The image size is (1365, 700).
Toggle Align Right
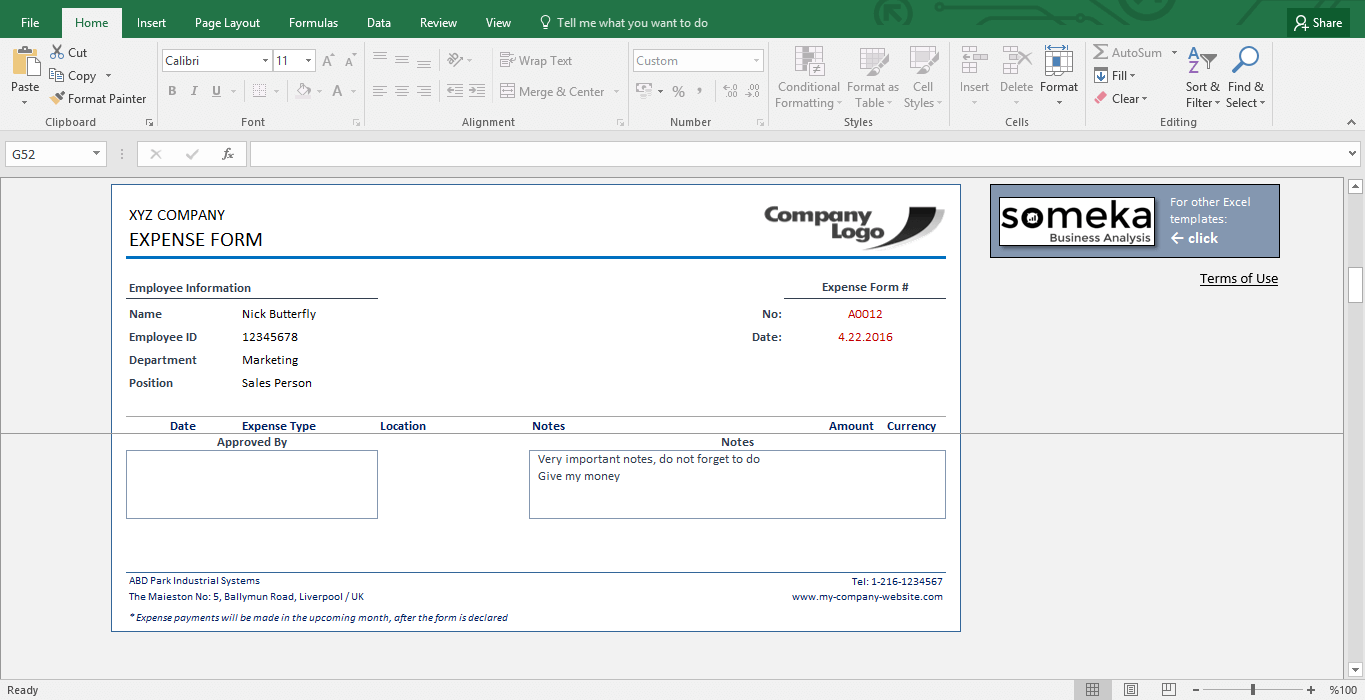(x=424, y=91)
